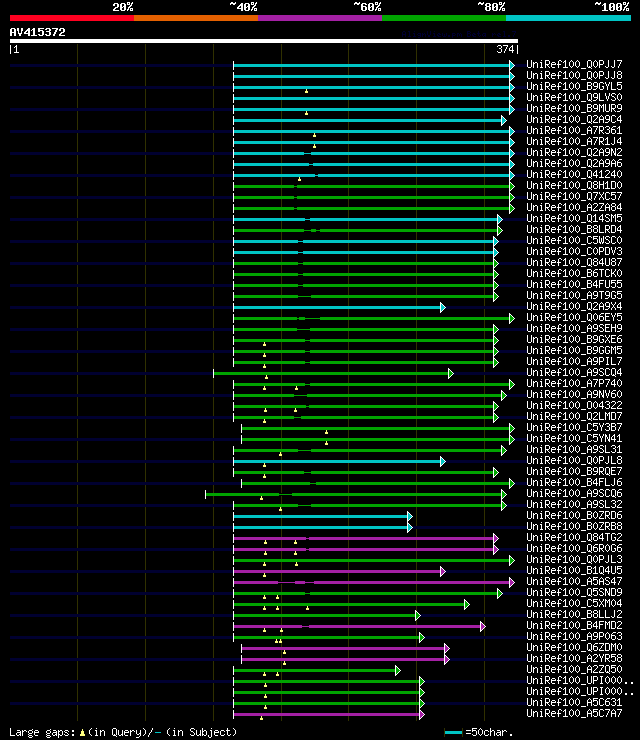640x740 pixels.
Task: Select the UniRef100_Q7XC57 label
Action: coord(574,196)
